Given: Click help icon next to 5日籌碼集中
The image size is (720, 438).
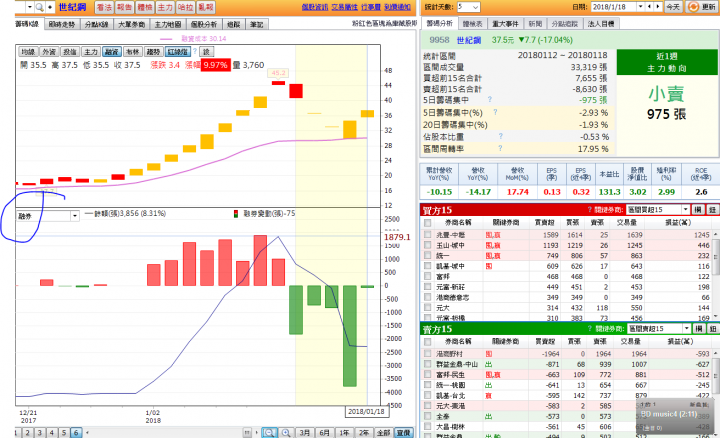Looking at the screenshot, I should click(489, 99).
